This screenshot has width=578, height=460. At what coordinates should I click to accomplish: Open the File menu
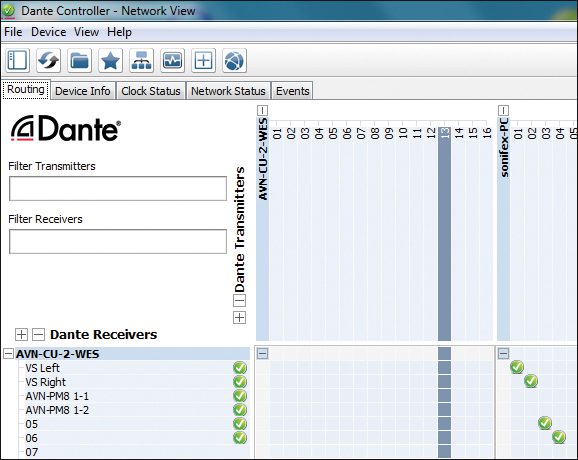(13, 32)
